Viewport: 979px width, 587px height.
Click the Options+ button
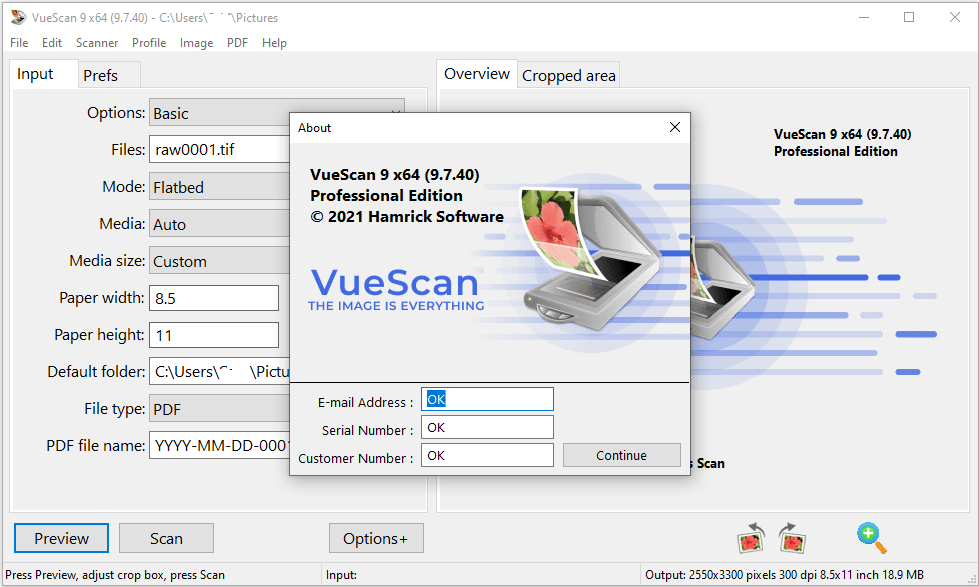coord(376,538)
